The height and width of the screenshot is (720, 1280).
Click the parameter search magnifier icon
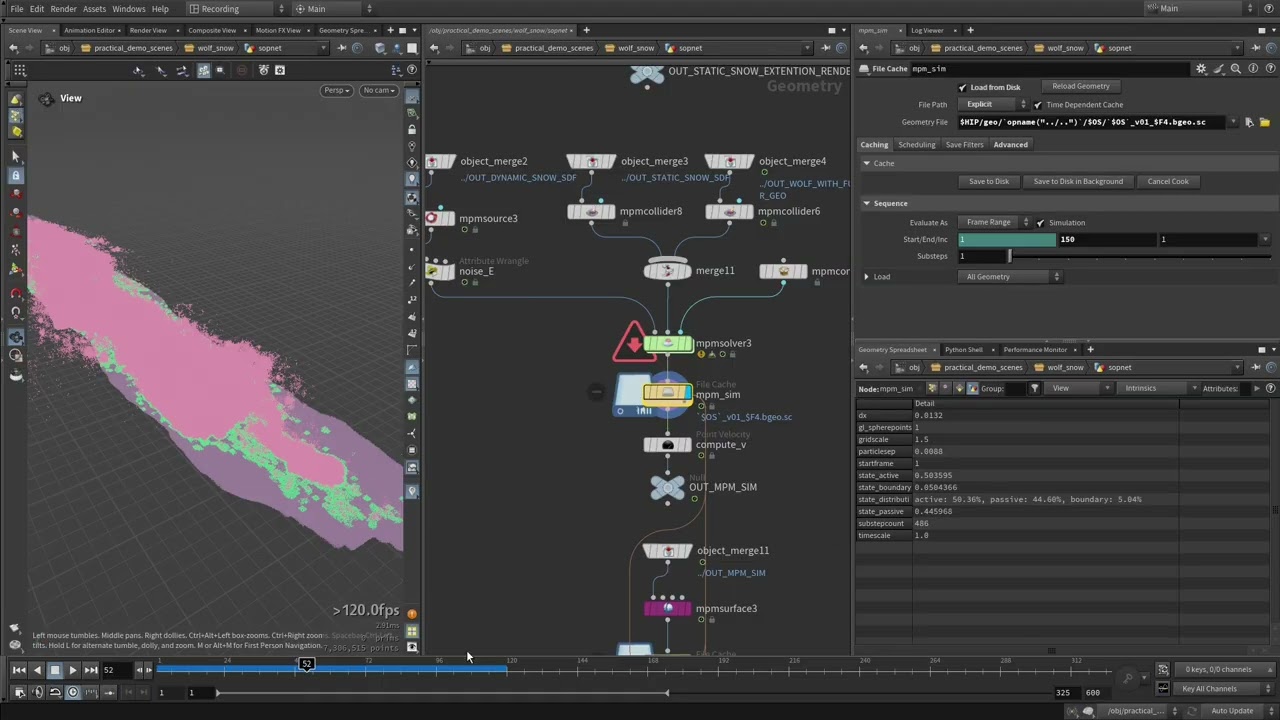(1236, 69)
